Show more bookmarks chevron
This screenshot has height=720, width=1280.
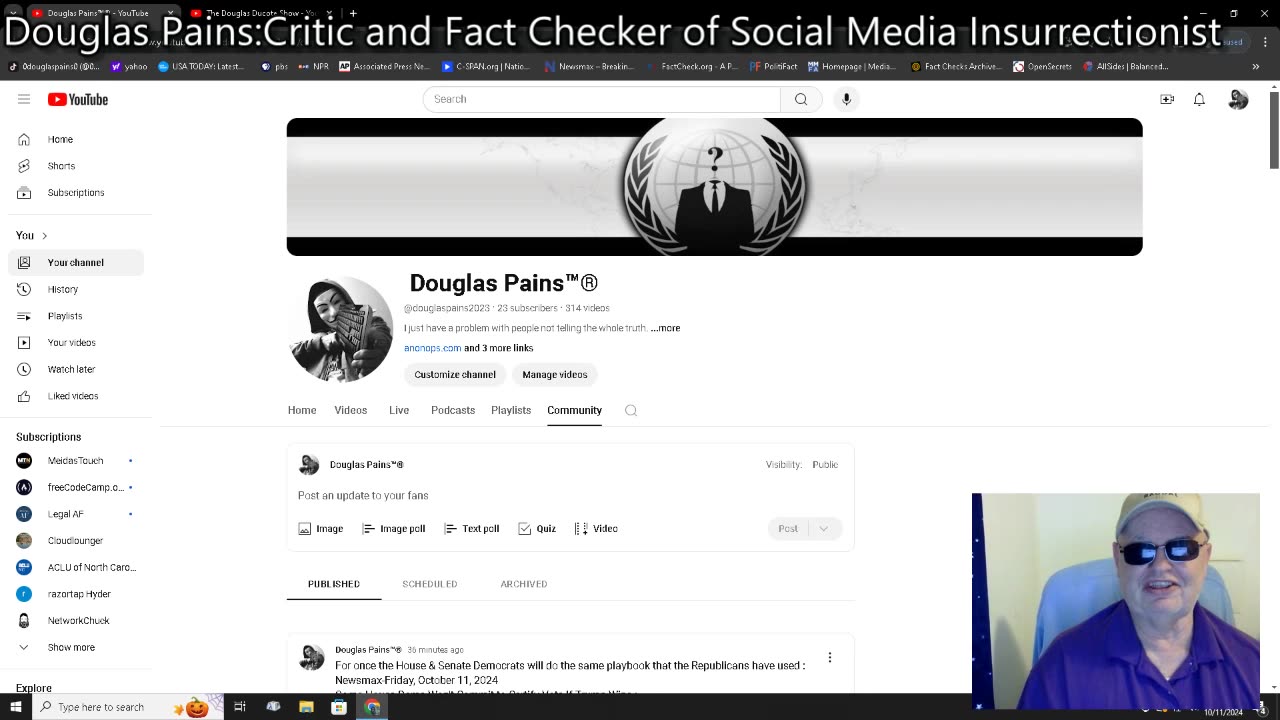click(1256, 66)
